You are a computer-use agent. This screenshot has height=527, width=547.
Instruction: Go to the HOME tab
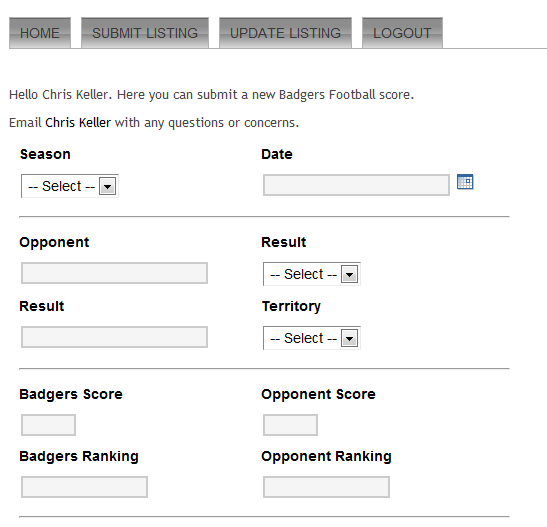tap(40, 33)
